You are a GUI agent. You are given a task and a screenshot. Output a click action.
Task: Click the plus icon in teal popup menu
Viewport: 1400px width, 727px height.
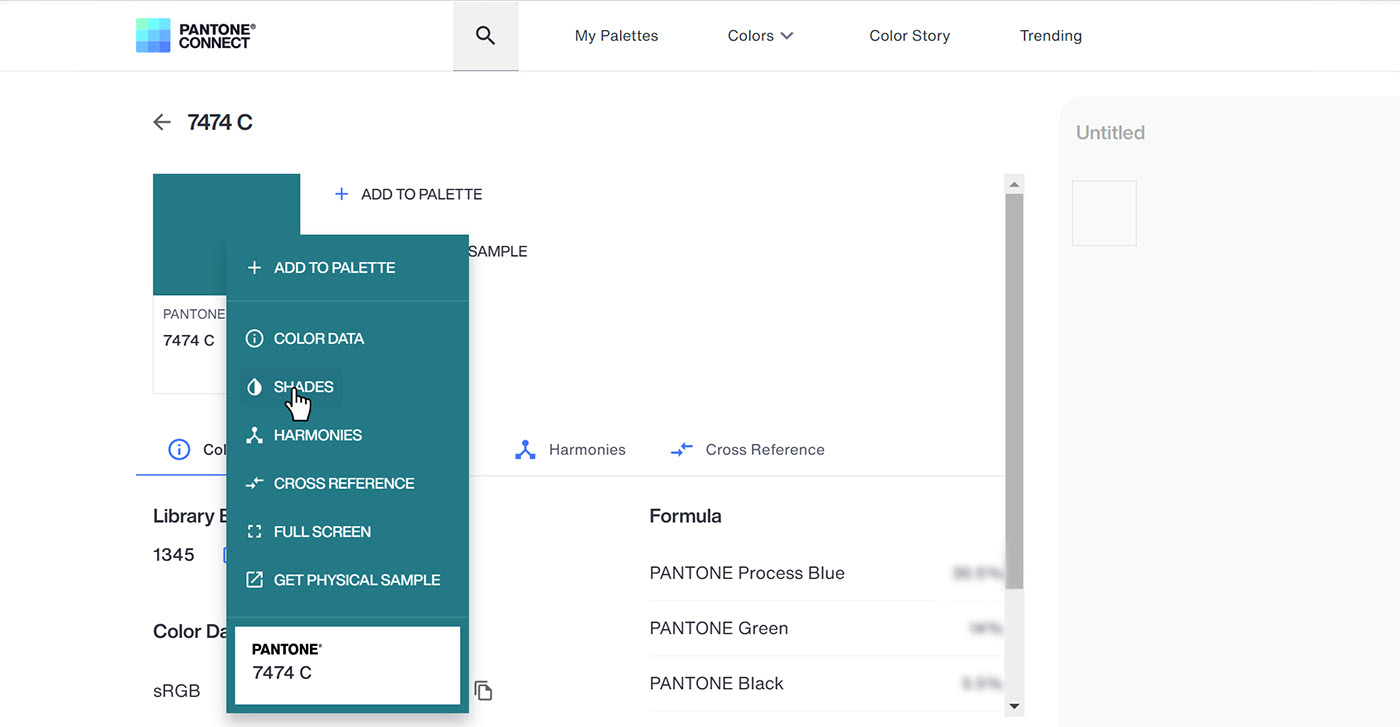[254, 268]
